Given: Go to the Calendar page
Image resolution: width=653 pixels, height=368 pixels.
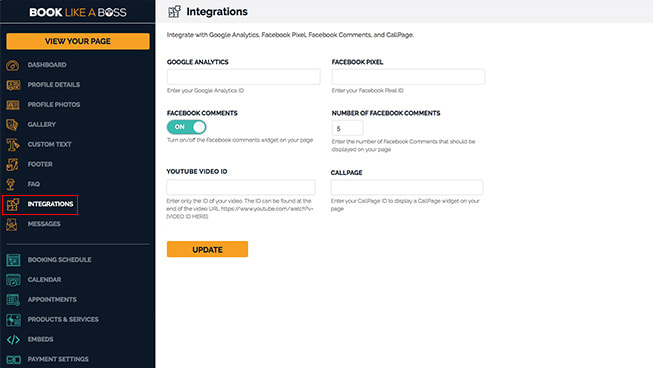Looking at the screenshot, I should (45, 280).
